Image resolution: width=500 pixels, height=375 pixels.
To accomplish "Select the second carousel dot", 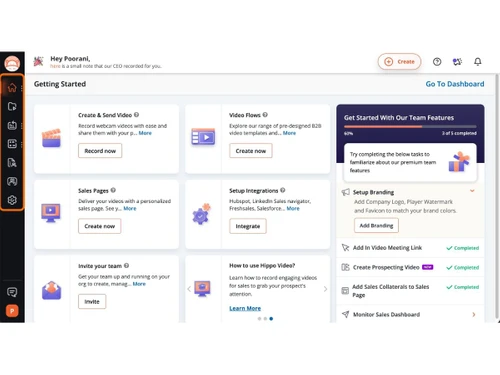I will (265, 319).
